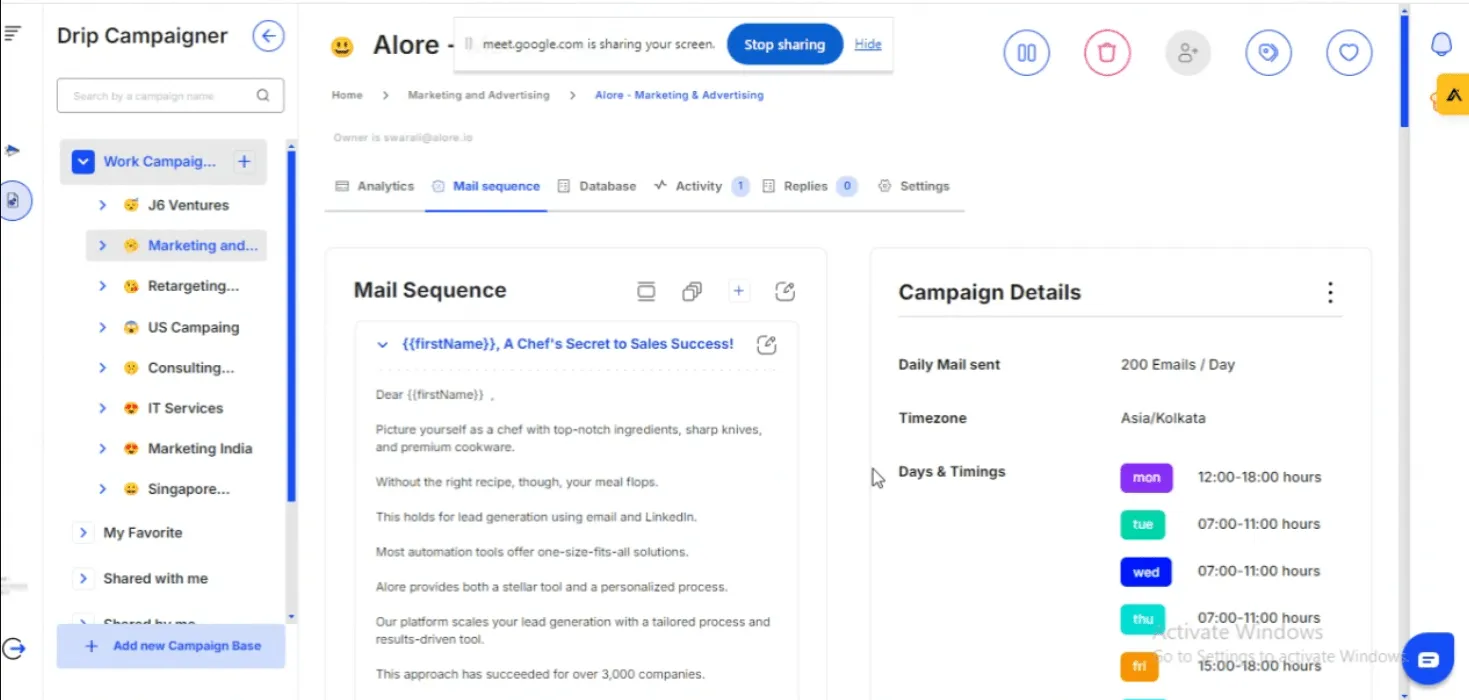Expand the My Favorite section
1469x700 pixels.
(84, 533)
